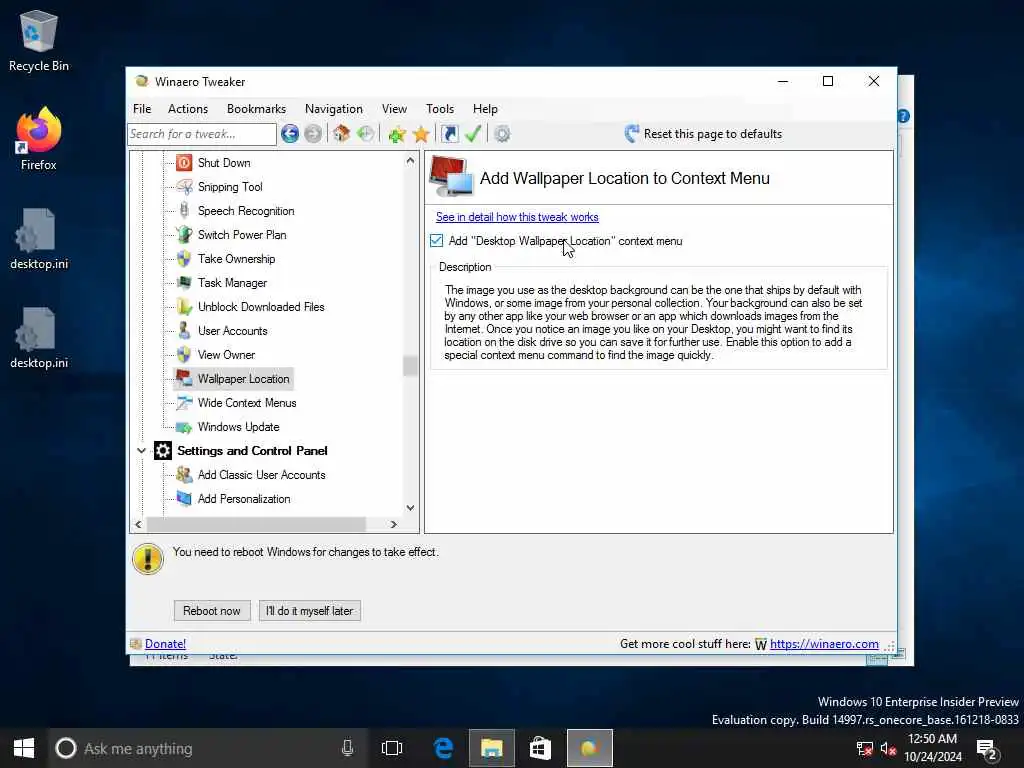Click Reset this page to defaults
This screenshot has height=768, width=1024.
(703, 134)
